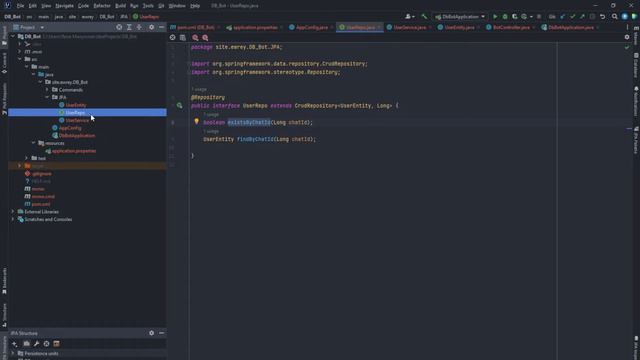Open JPA Structure panel gear settings
Viewport: 640px width, 360px height.
(x=151, y=333)
